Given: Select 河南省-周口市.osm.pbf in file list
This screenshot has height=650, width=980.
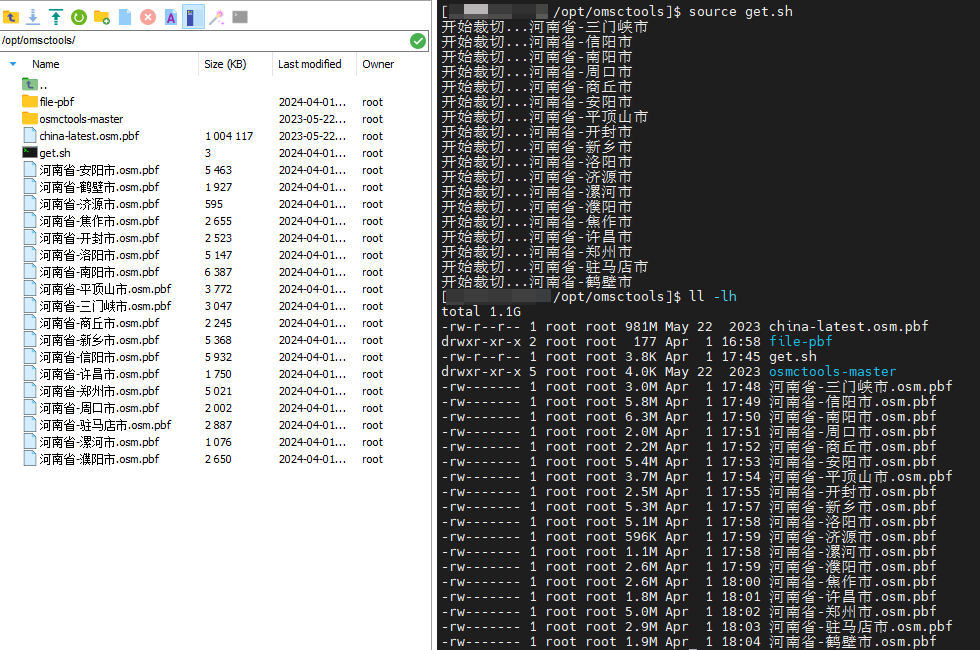Looking at the screenshot, I should [x=99, y=408].
